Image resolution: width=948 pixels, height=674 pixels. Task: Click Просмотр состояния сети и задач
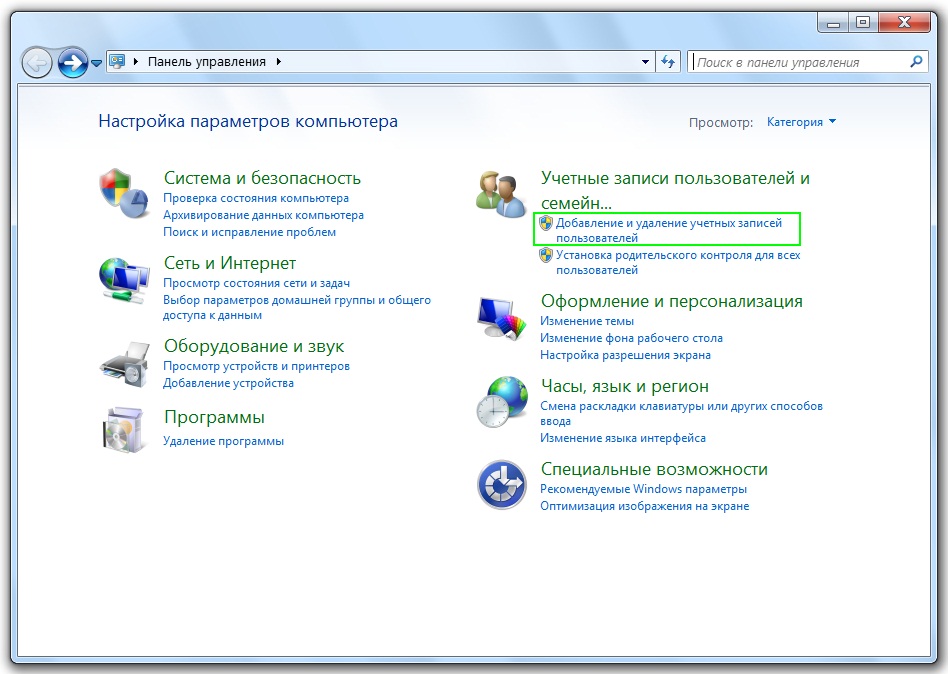point(256,283)
